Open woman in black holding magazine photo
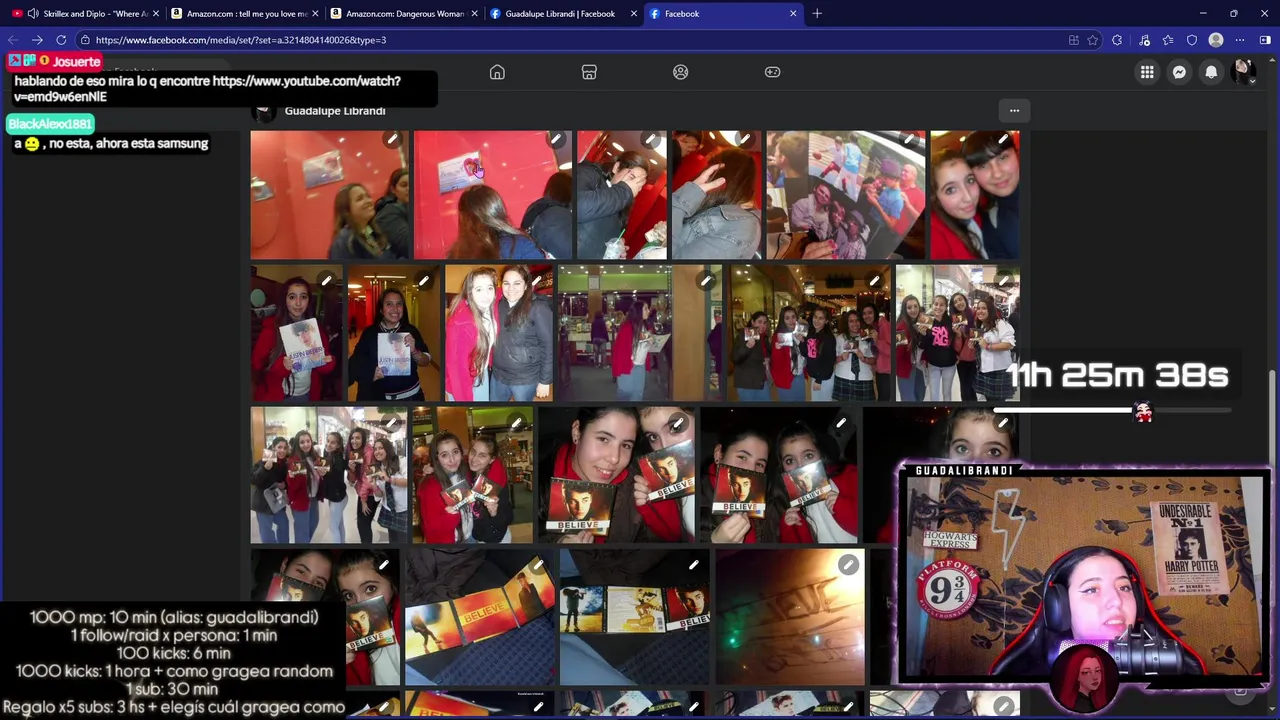The height and width of the screenshot is (720, 1280). 394,334
